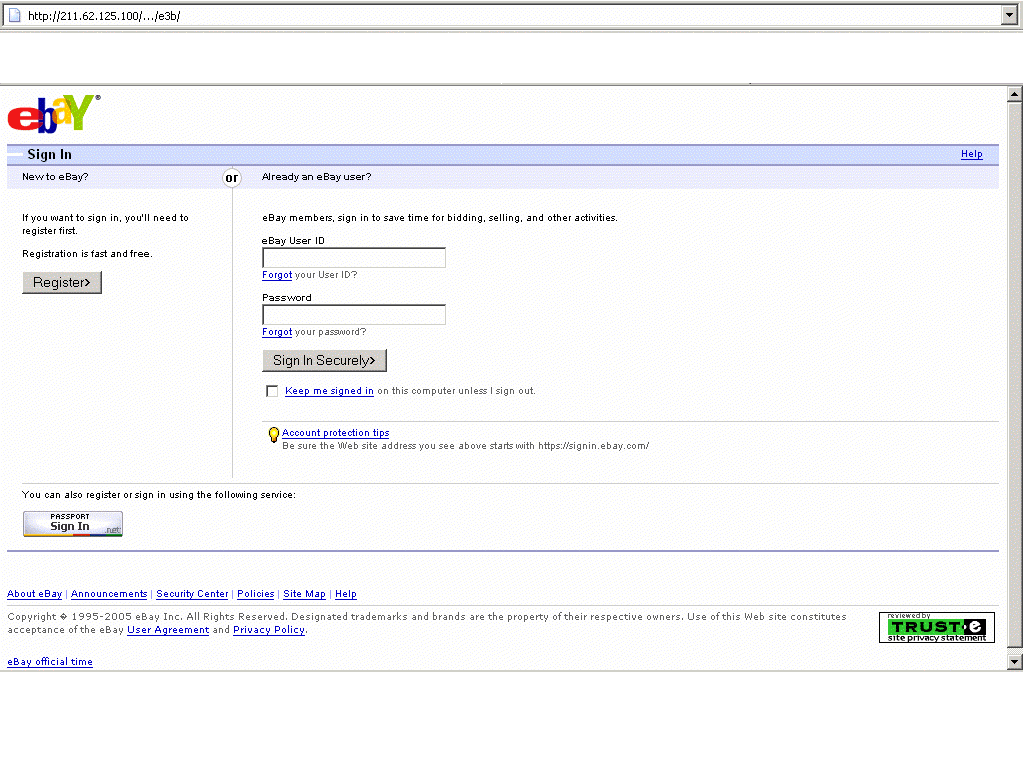Go to Security Center footer link
Viewport: 1024px width, 768px height.
(192, 594)
